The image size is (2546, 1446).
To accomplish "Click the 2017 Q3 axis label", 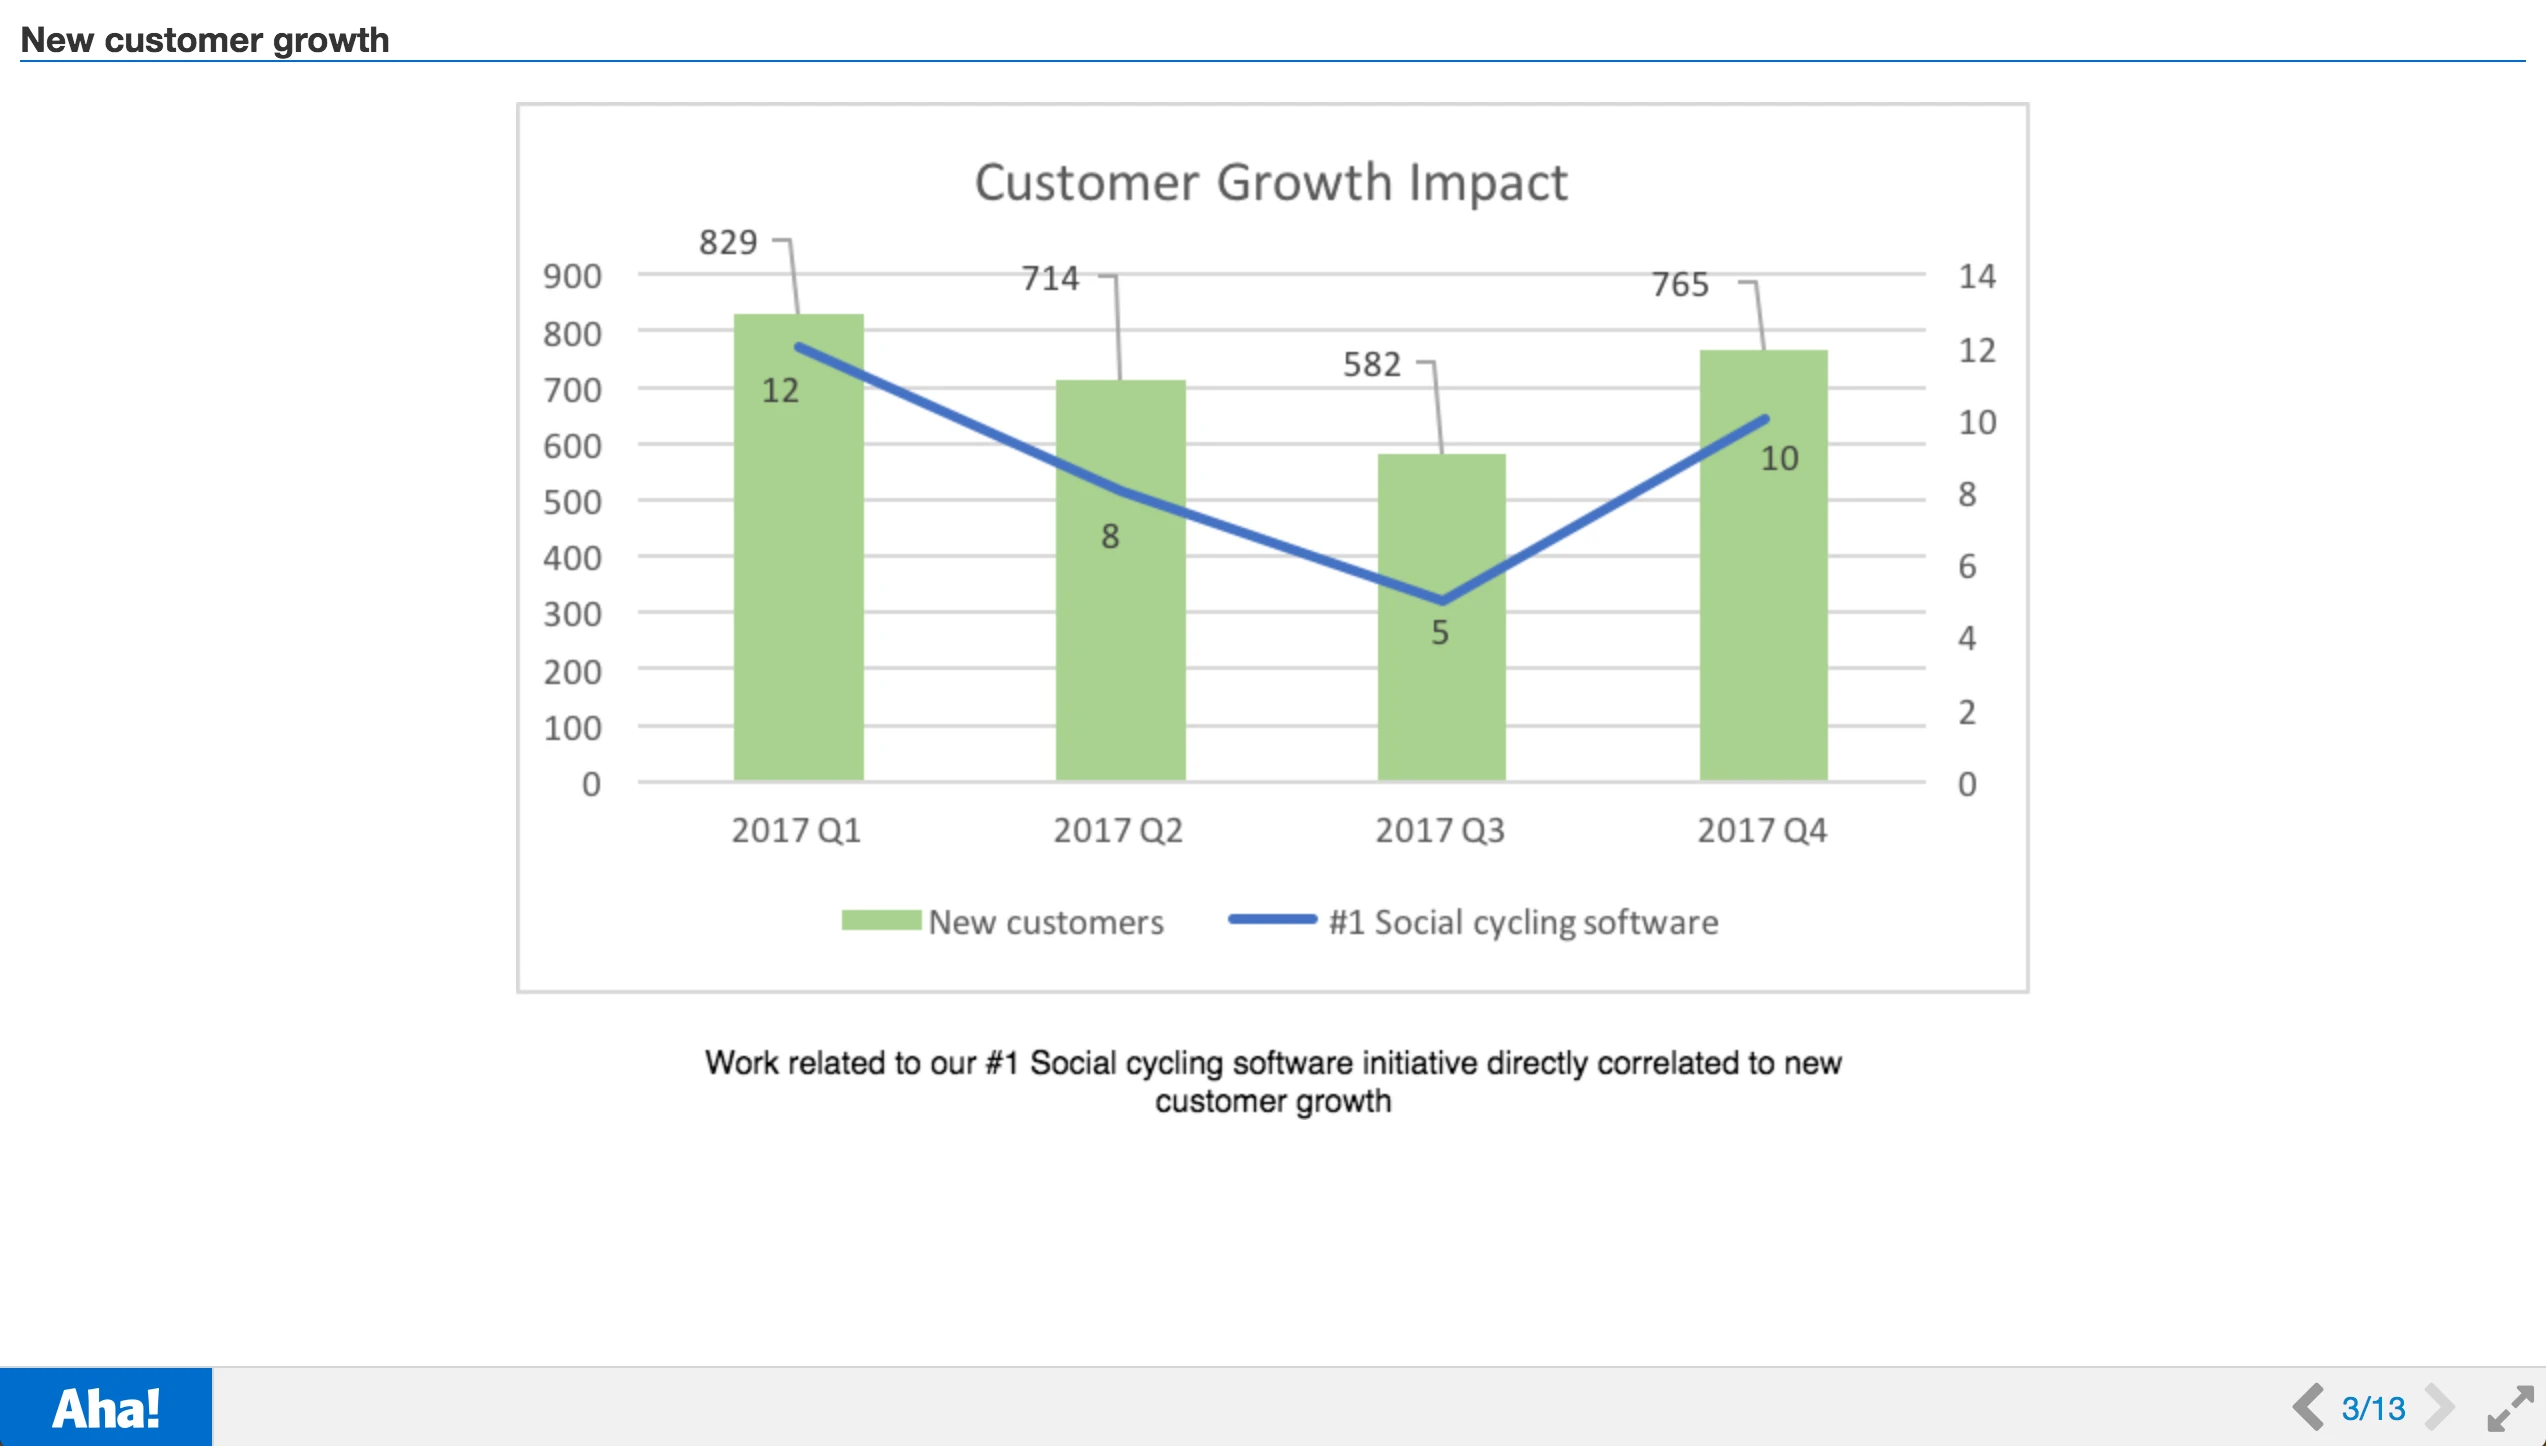I will [x=1439, y=830].
